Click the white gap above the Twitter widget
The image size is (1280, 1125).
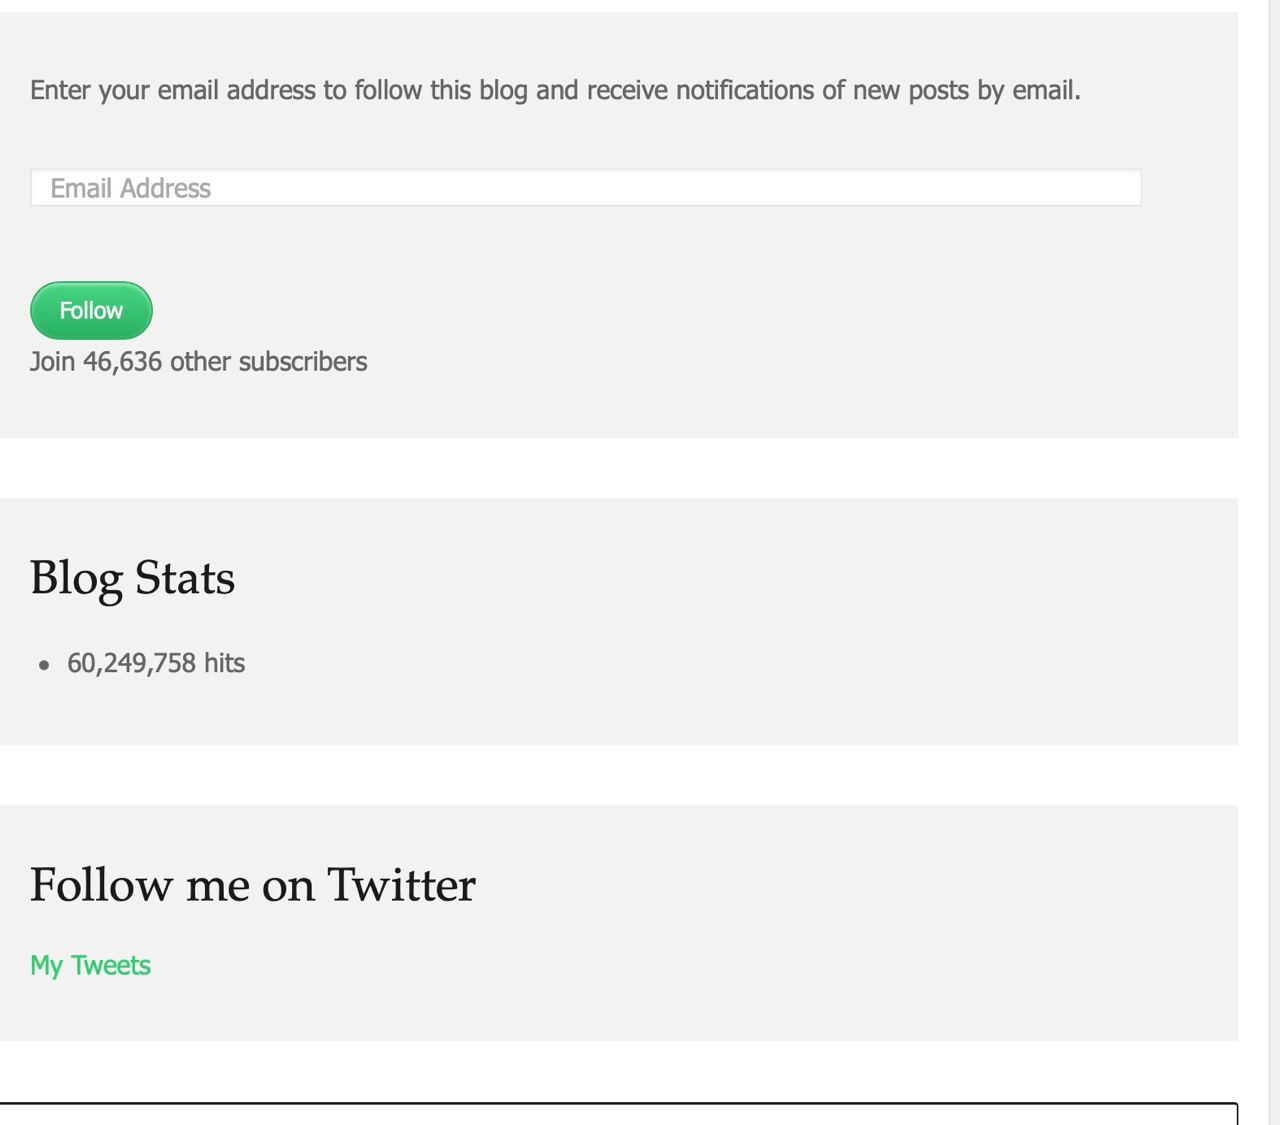(618, 775)
